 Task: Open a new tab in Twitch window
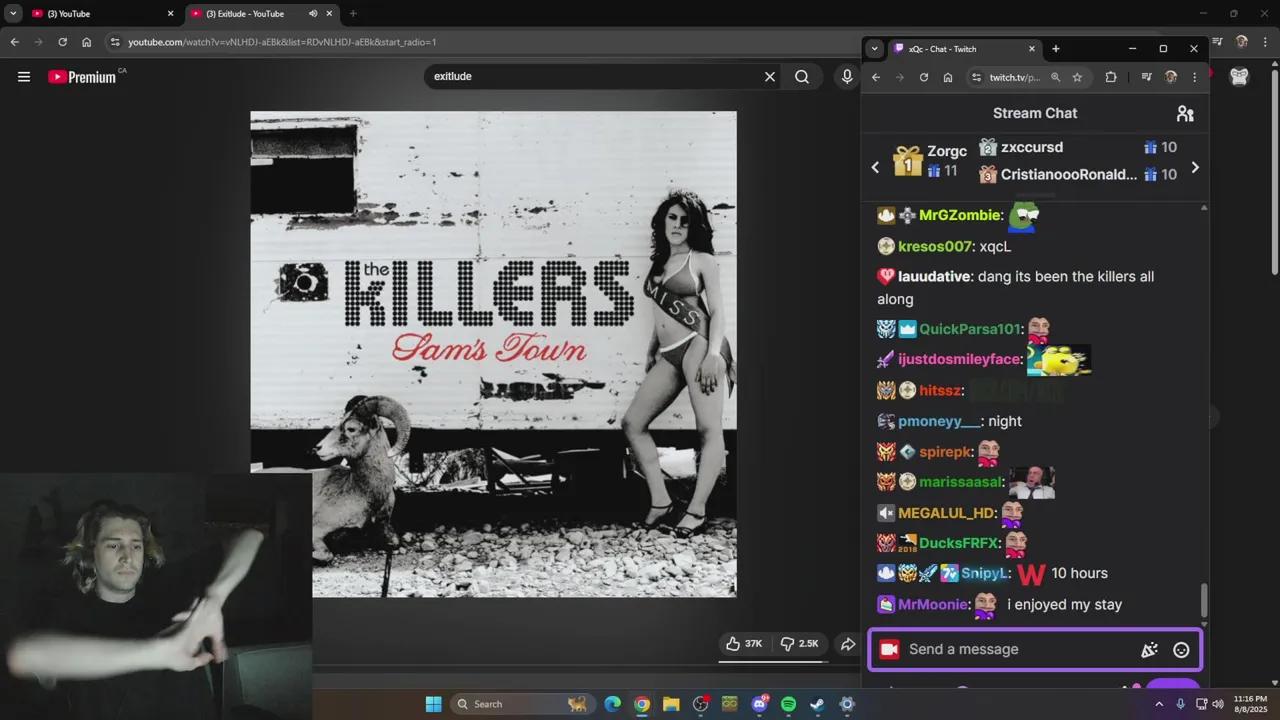1055,49
